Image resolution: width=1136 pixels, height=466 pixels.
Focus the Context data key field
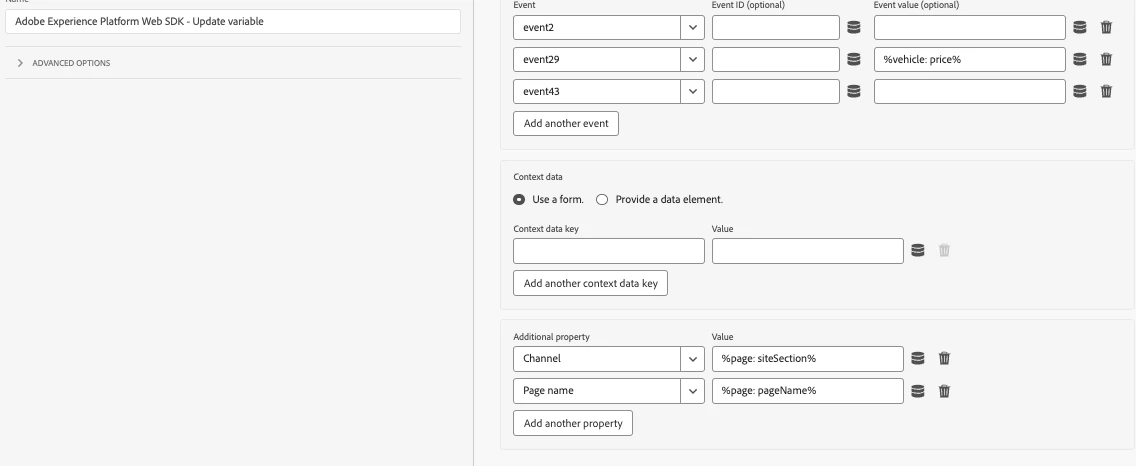[x=609, y=251]
